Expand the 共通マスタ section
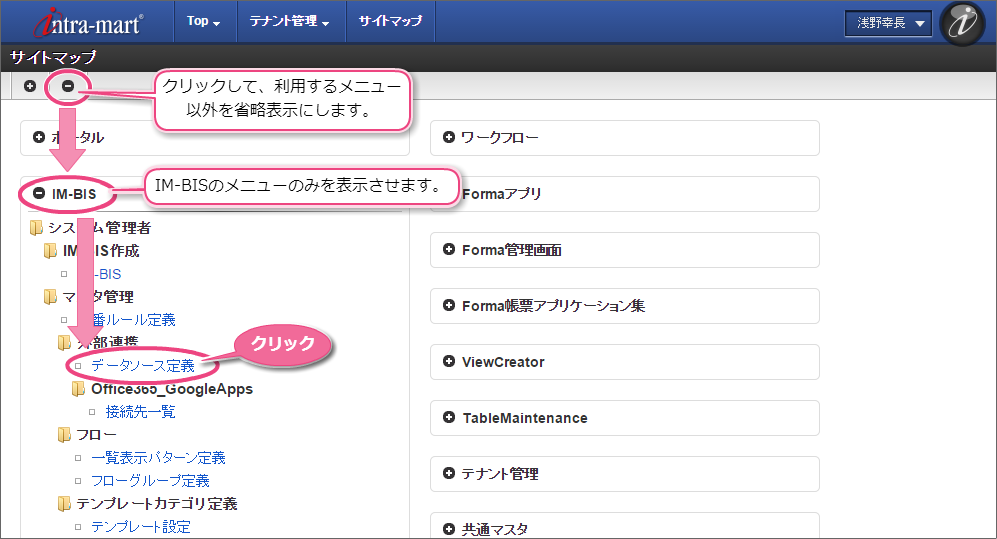Screen dimensions: 997x539 [449, 529]
